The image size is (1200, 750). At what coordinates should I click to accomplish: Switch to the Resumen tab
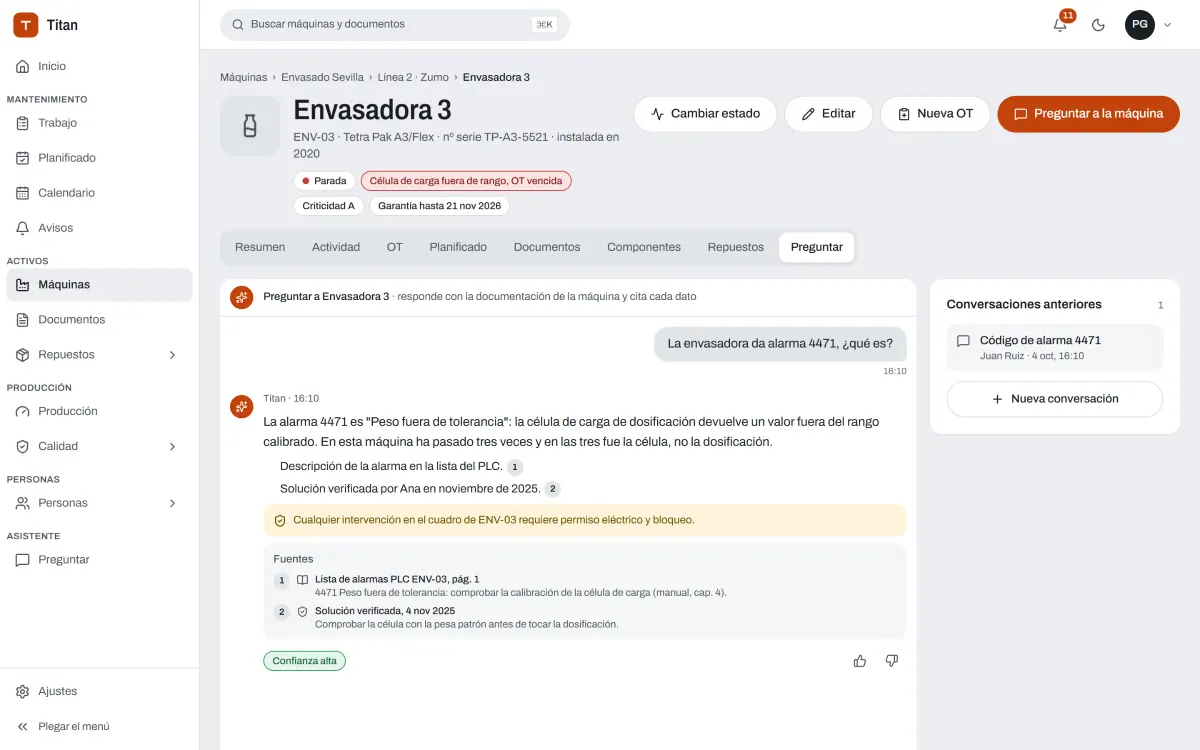[260, 247]
